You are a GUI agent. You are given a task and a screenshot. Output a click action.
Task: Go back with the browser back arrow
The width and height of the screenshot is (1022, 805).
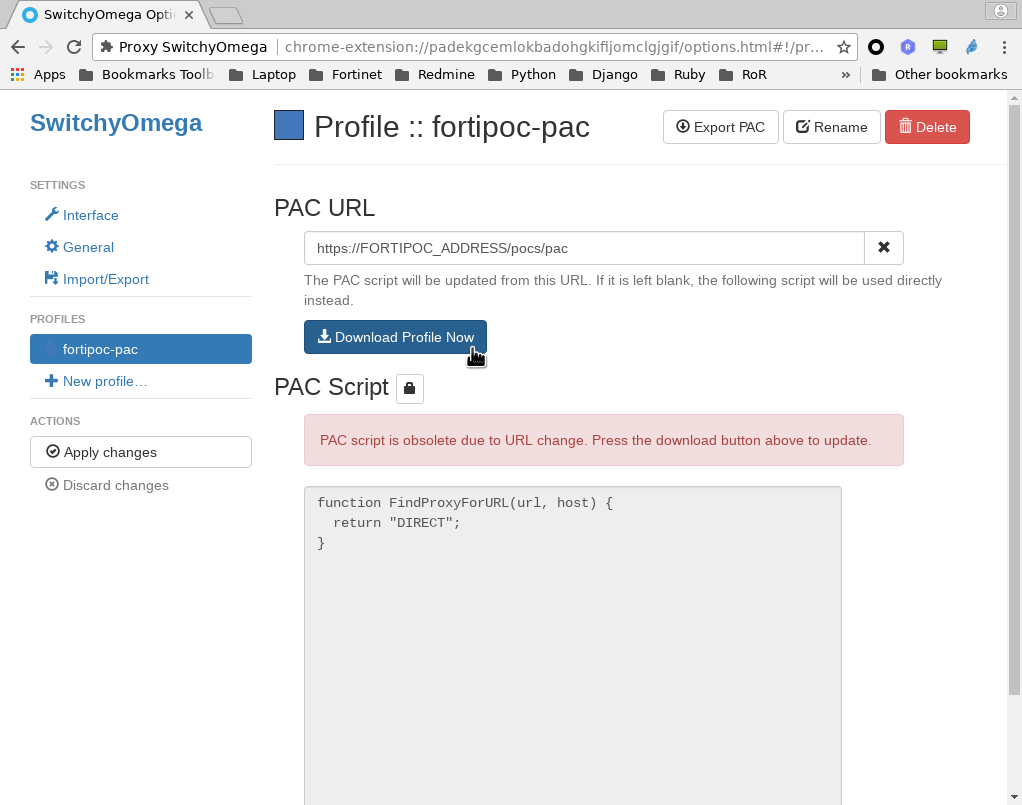click(x=18, y=47)
